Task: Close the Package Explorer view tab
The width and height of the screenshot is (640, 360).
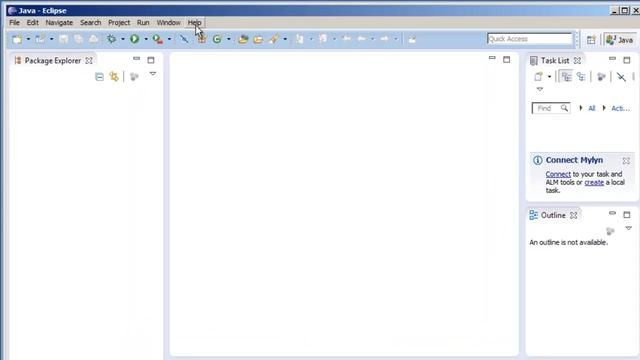Action: pyautogui.click(x=89, y=60)
